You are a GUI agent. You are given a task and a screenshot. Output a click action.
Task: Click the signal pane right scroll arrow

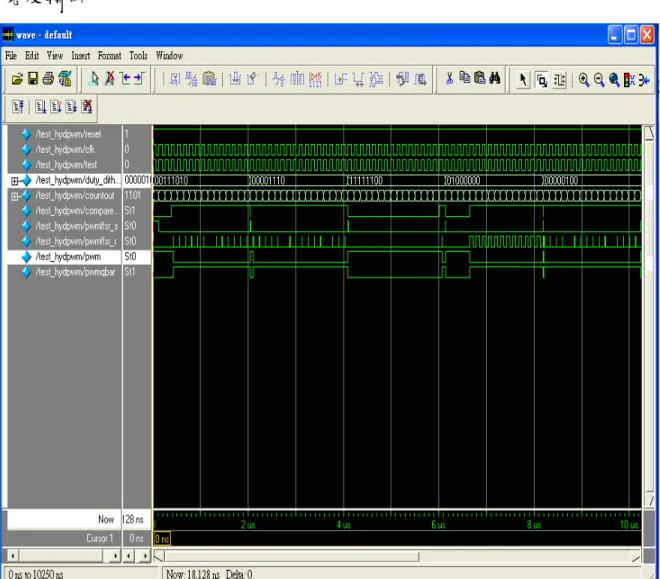(115, 556)
